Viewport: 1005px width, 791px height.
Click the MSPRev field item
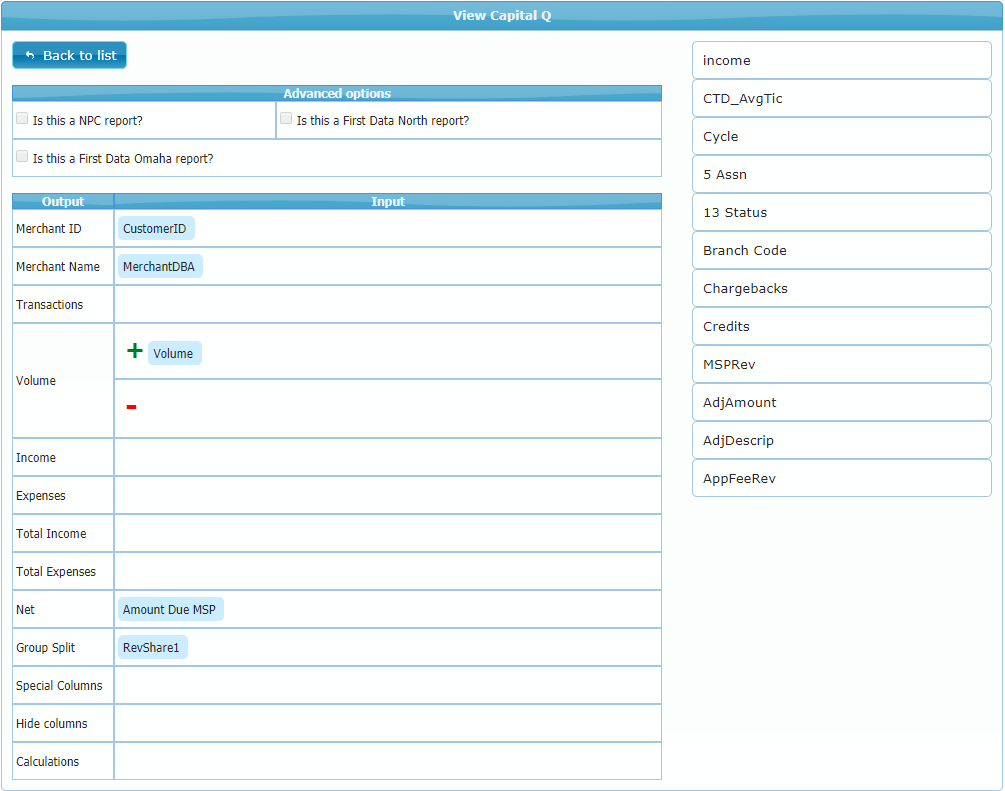pos(841,365)
